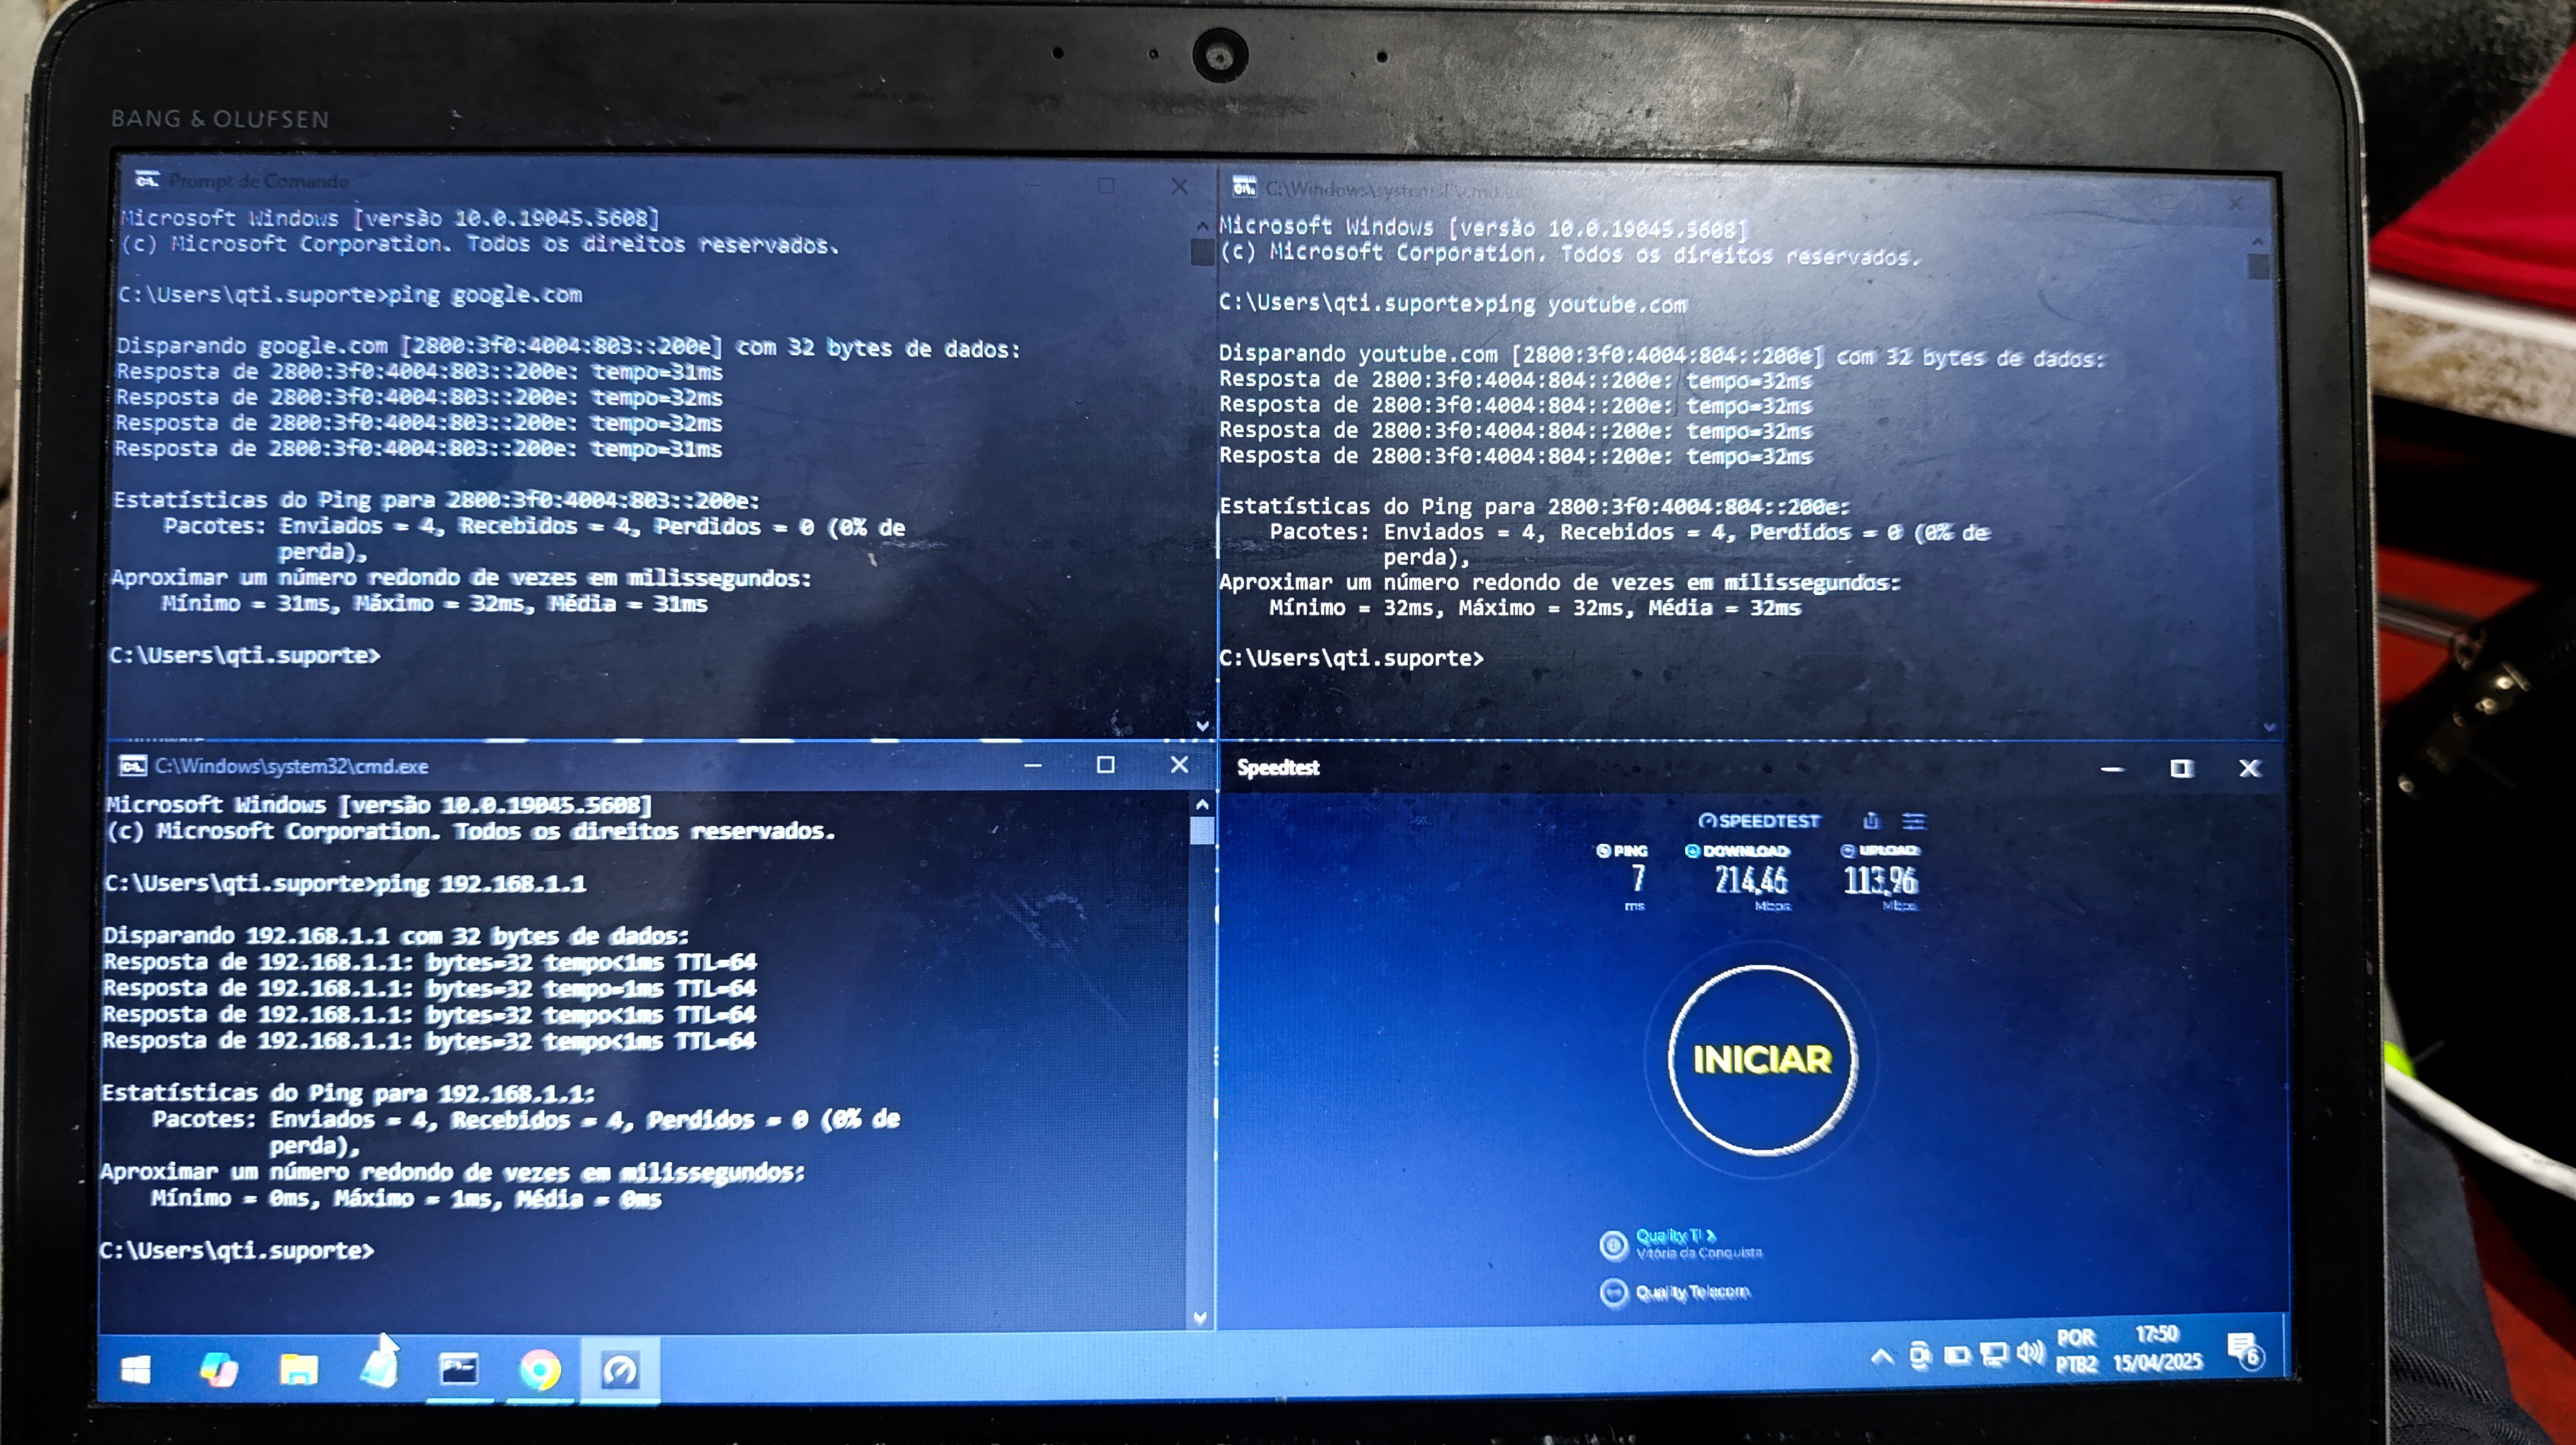Click the Command Prompt taskbar icon
Image resolution: width=2576 pixels, height=1445 pixels.
459,1369
